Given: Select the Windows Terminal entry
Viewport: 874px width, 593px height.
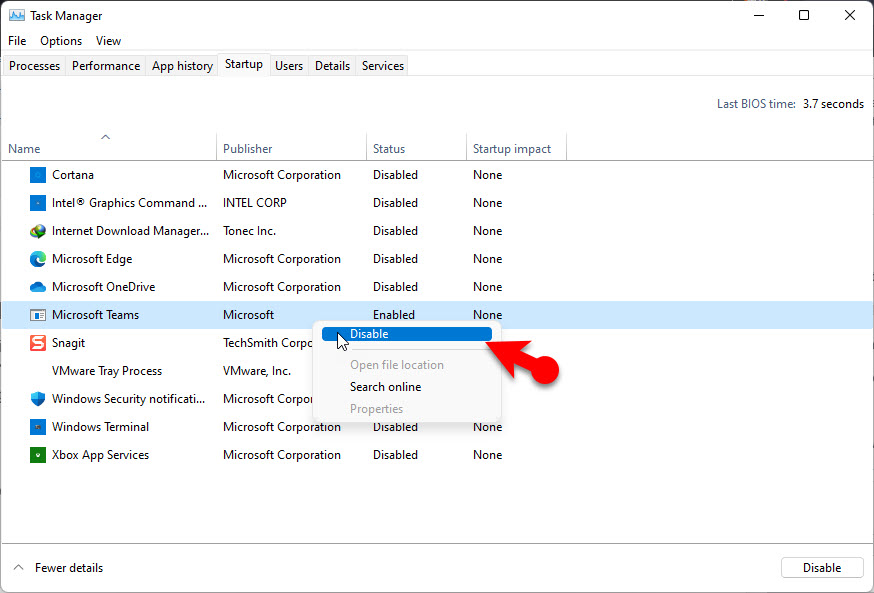Looking at the screenshot, I should pos(100,427).
